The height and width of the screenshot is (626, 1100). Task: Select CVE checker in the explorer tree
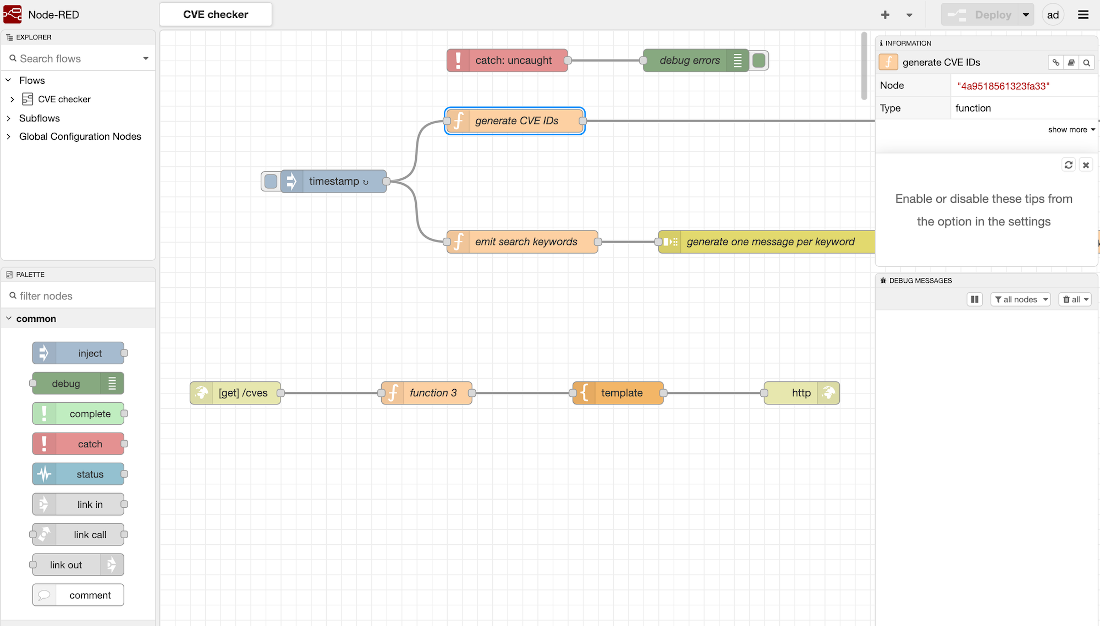tap(64, 99)
